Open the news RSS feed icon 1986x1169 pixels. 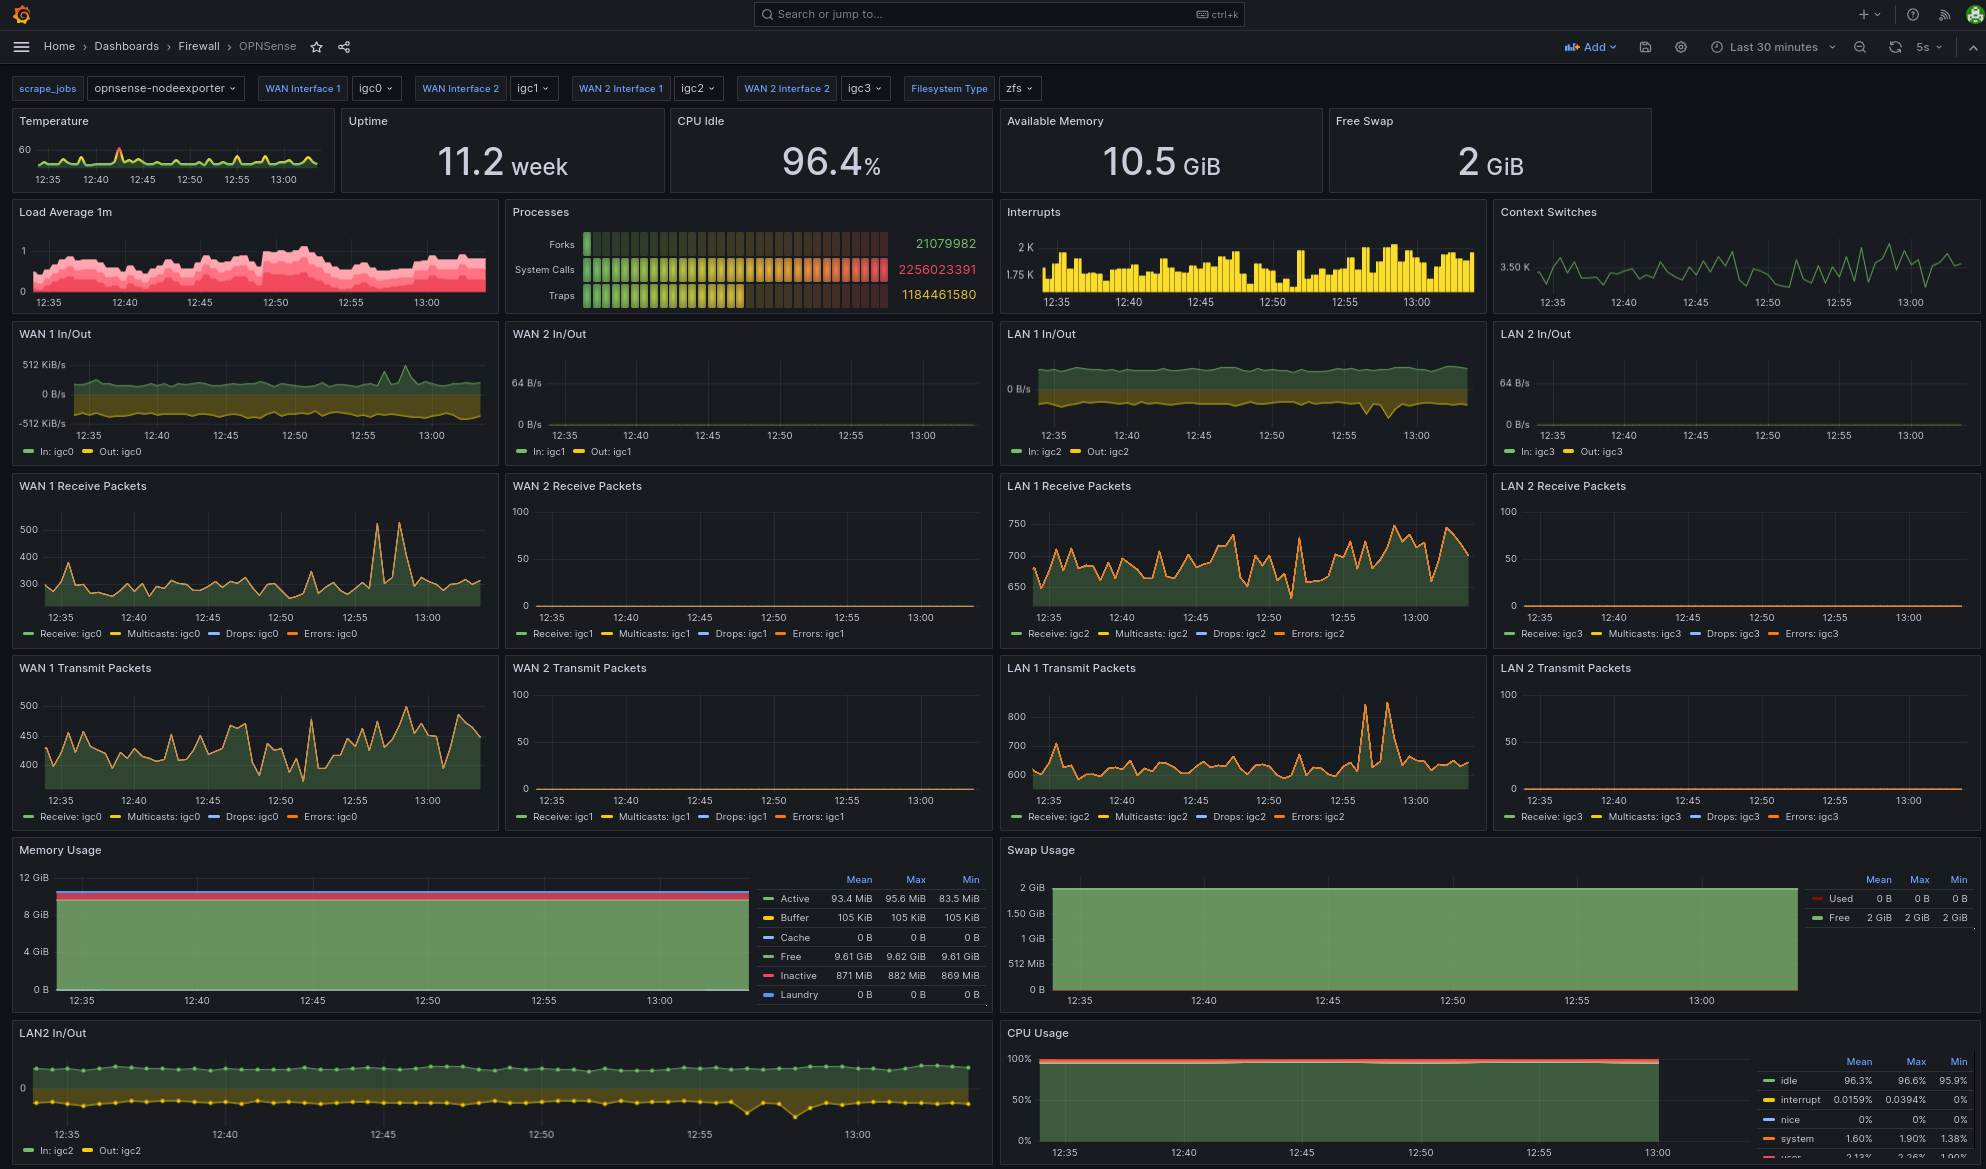(x=1945, y=15)
